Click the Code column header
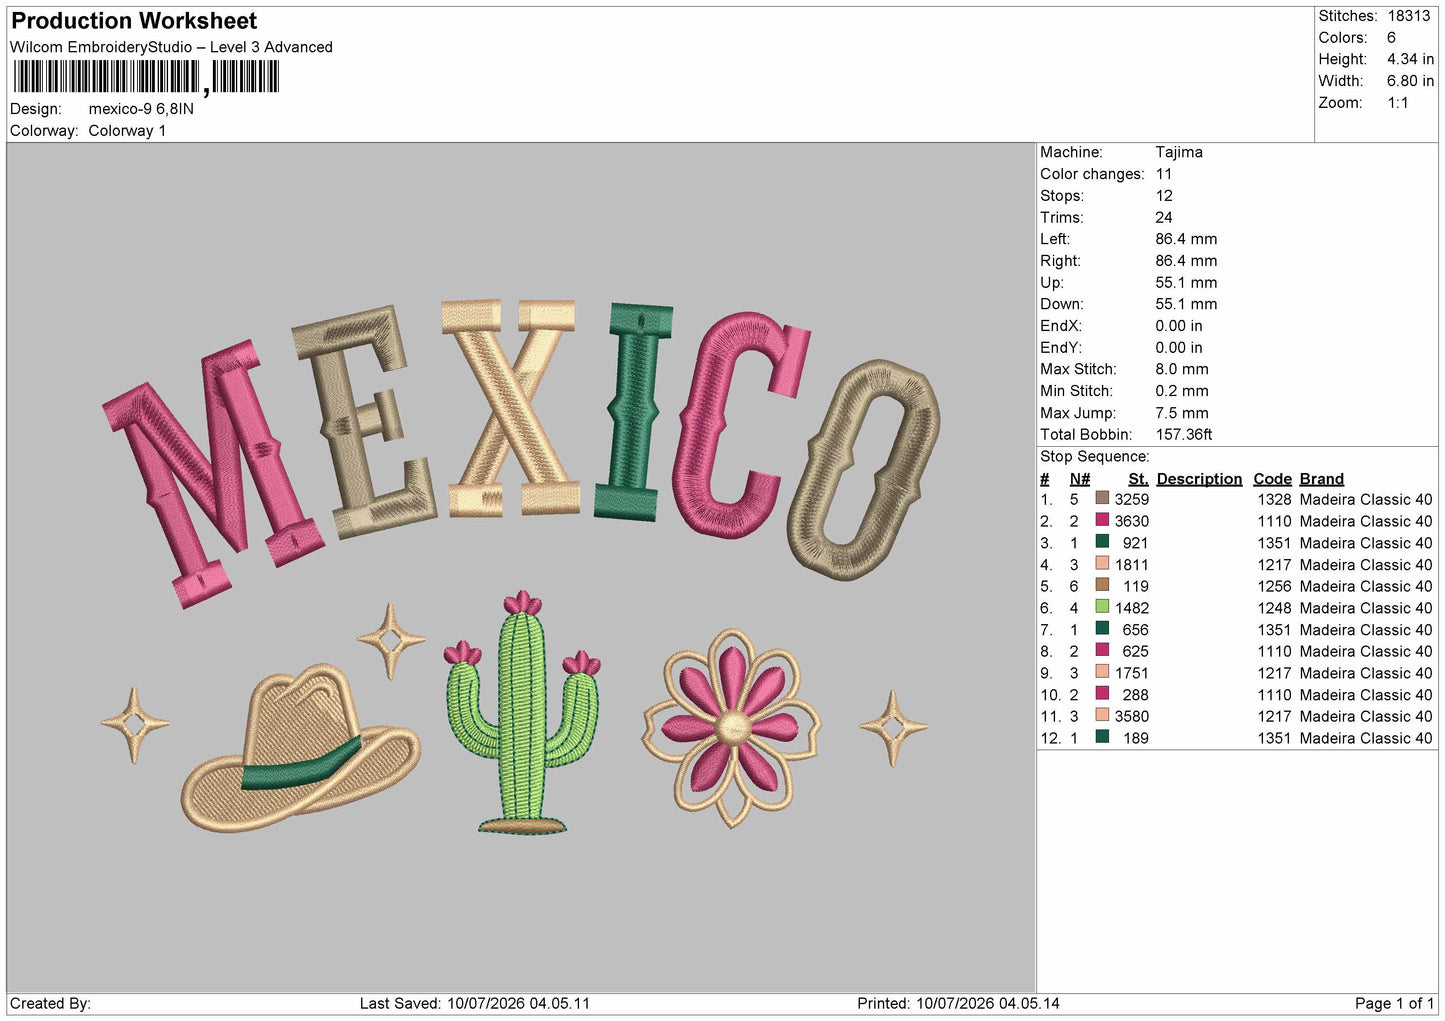The height and width of the screenshot is (1021, 1445). (1272, 479)
